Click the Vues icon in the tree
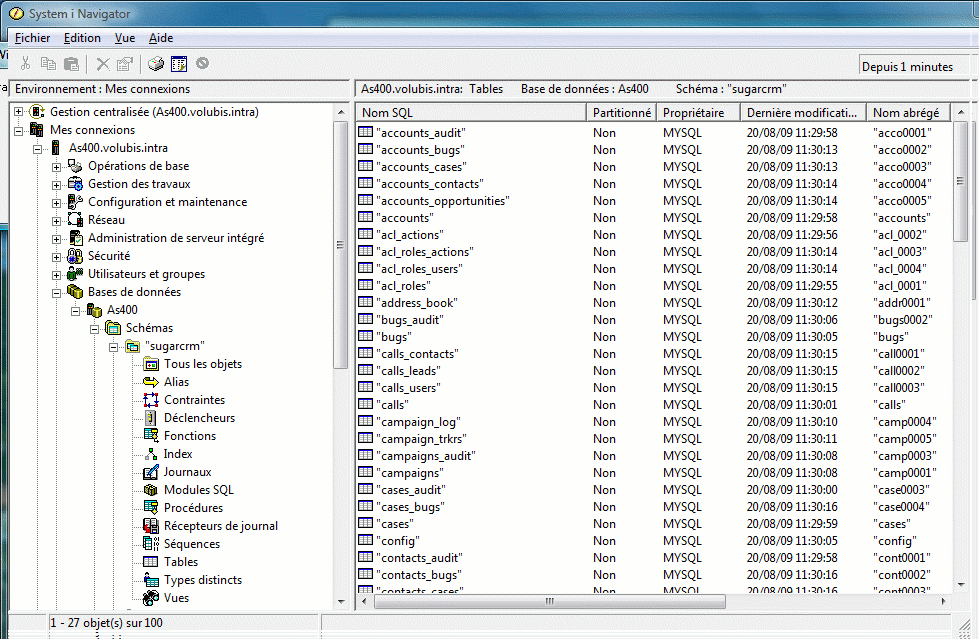The height and width of the screenshot is (639, 979). click(x=151, y=598)
